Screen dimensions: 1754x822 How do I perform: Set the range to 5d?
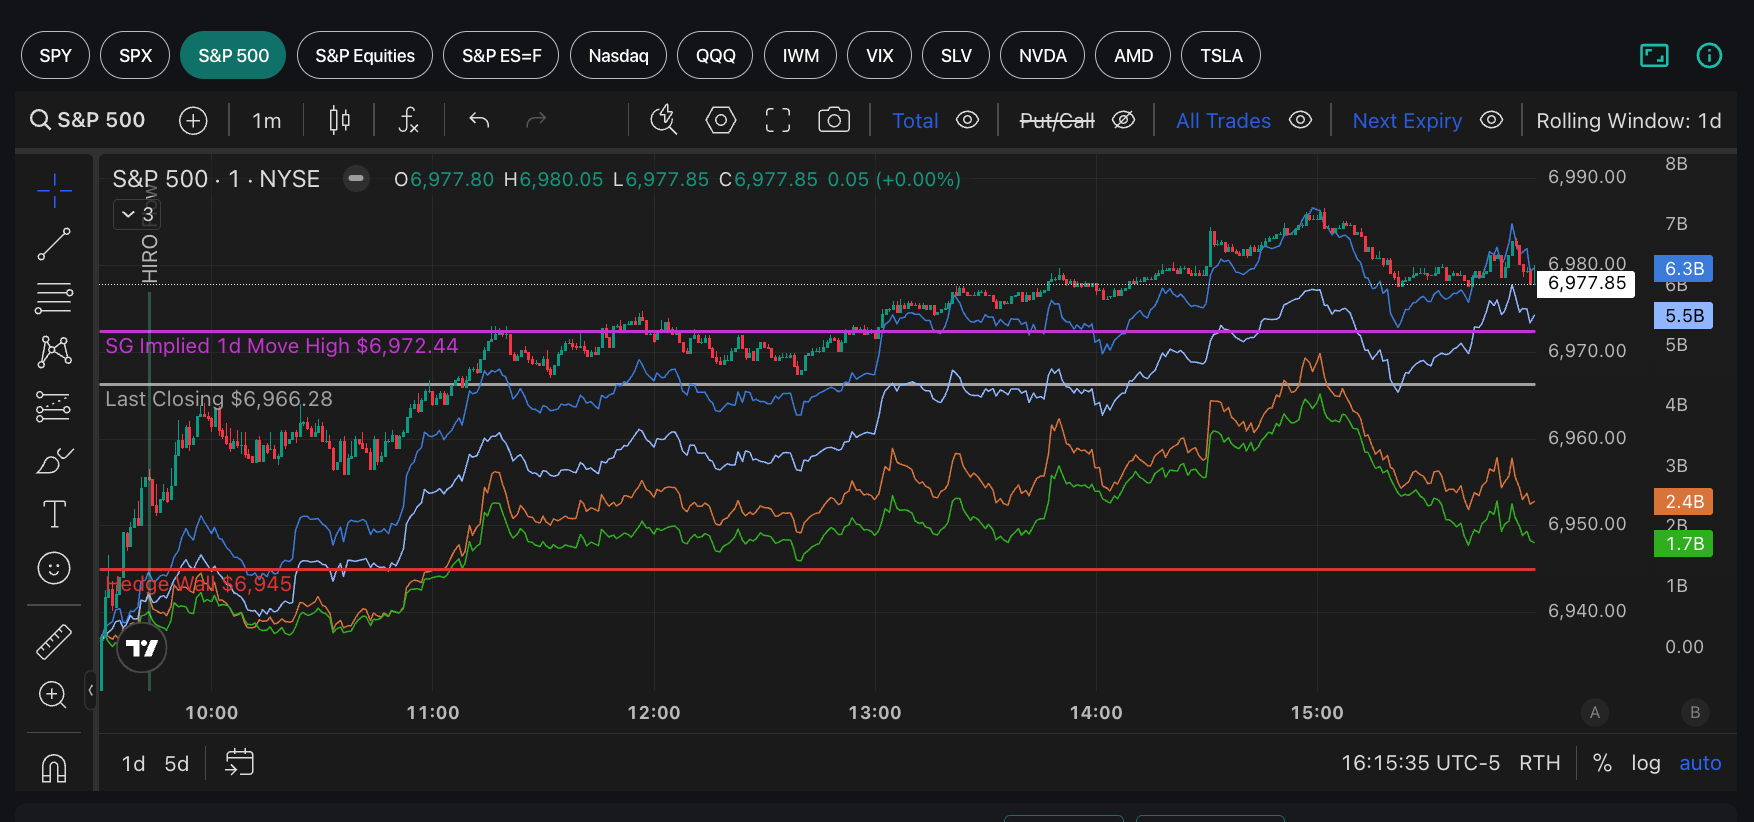click(x=177, y=764)
